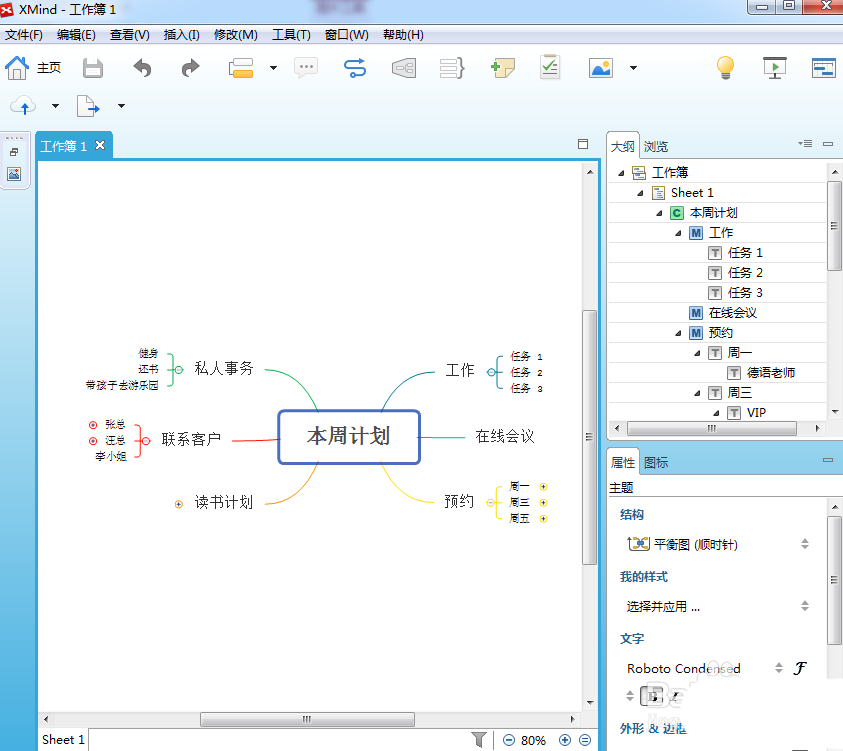Screen dimensions: 843x751
Task: Add a note using sticky-note icon
Action: pos(502,68)
